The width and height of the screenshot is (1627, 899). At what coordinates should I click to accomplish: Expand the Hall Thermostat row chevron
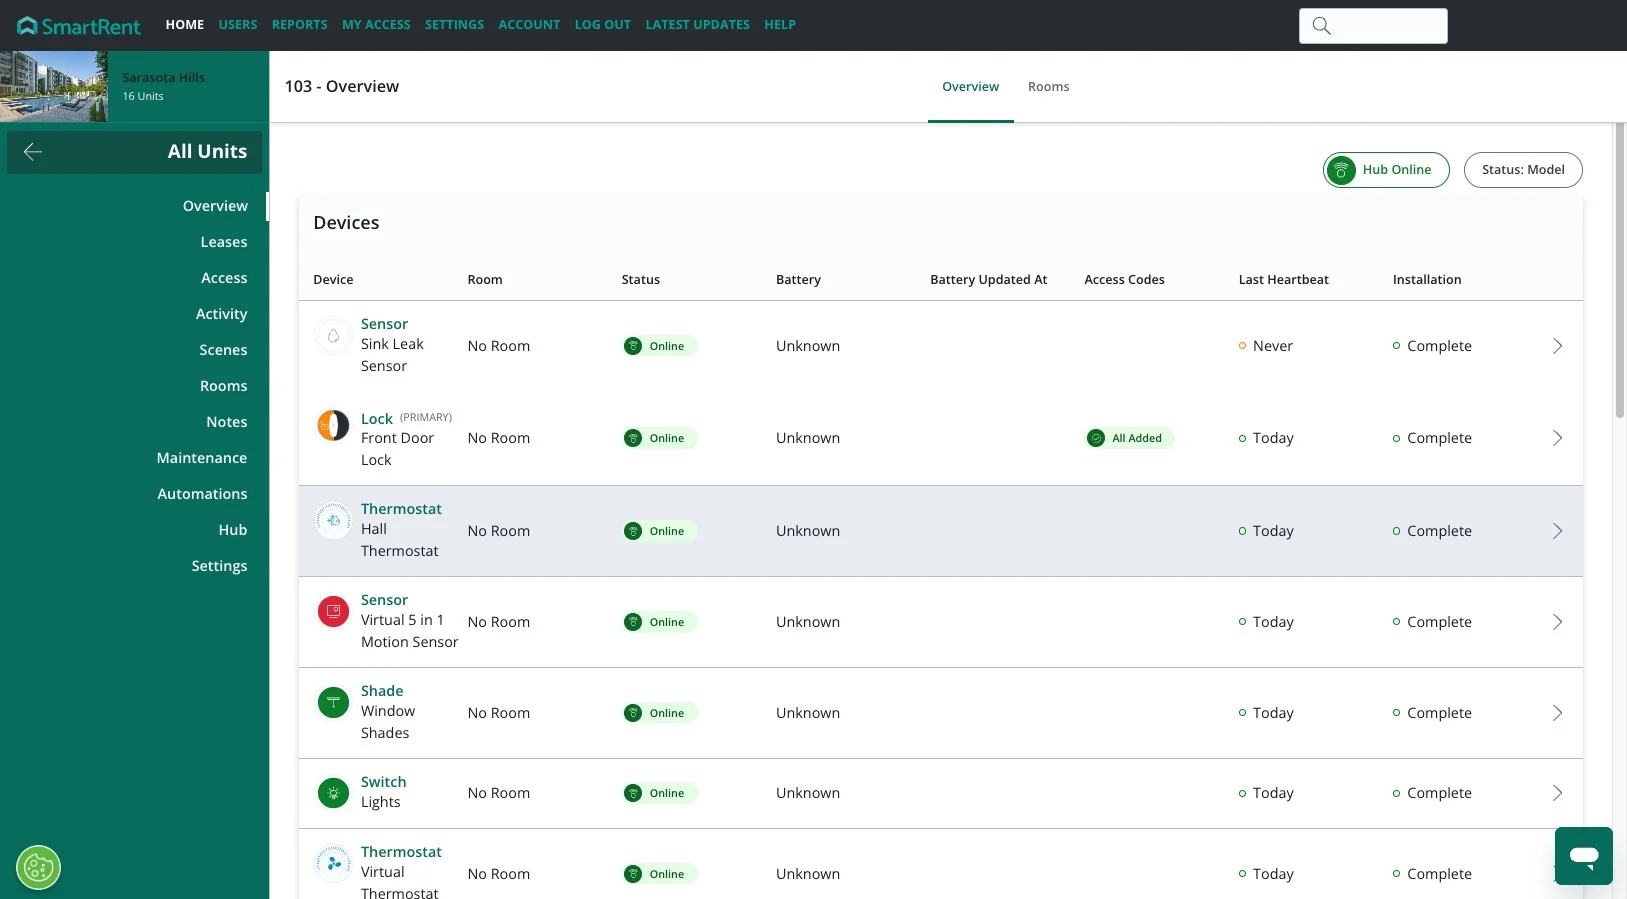point(1557,531)
